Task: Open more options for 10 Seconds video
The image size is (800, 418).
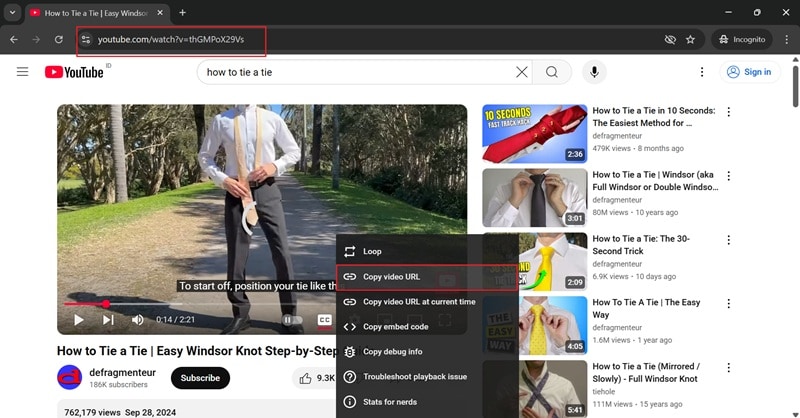Action: click(729, 111)
